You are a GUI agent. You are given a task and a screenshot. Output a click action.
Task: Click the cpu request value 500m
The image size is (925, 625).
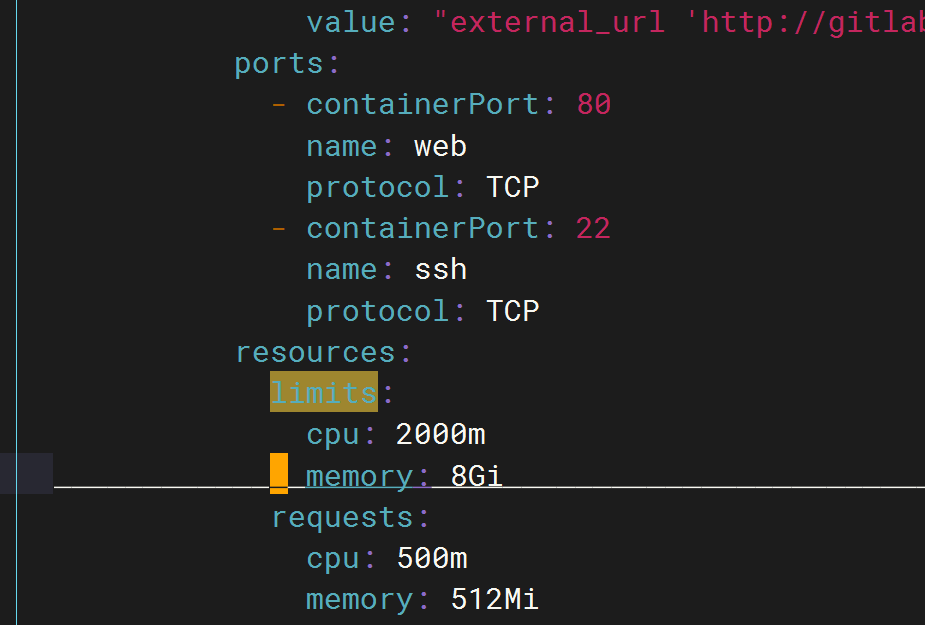[x=432, y=558]
